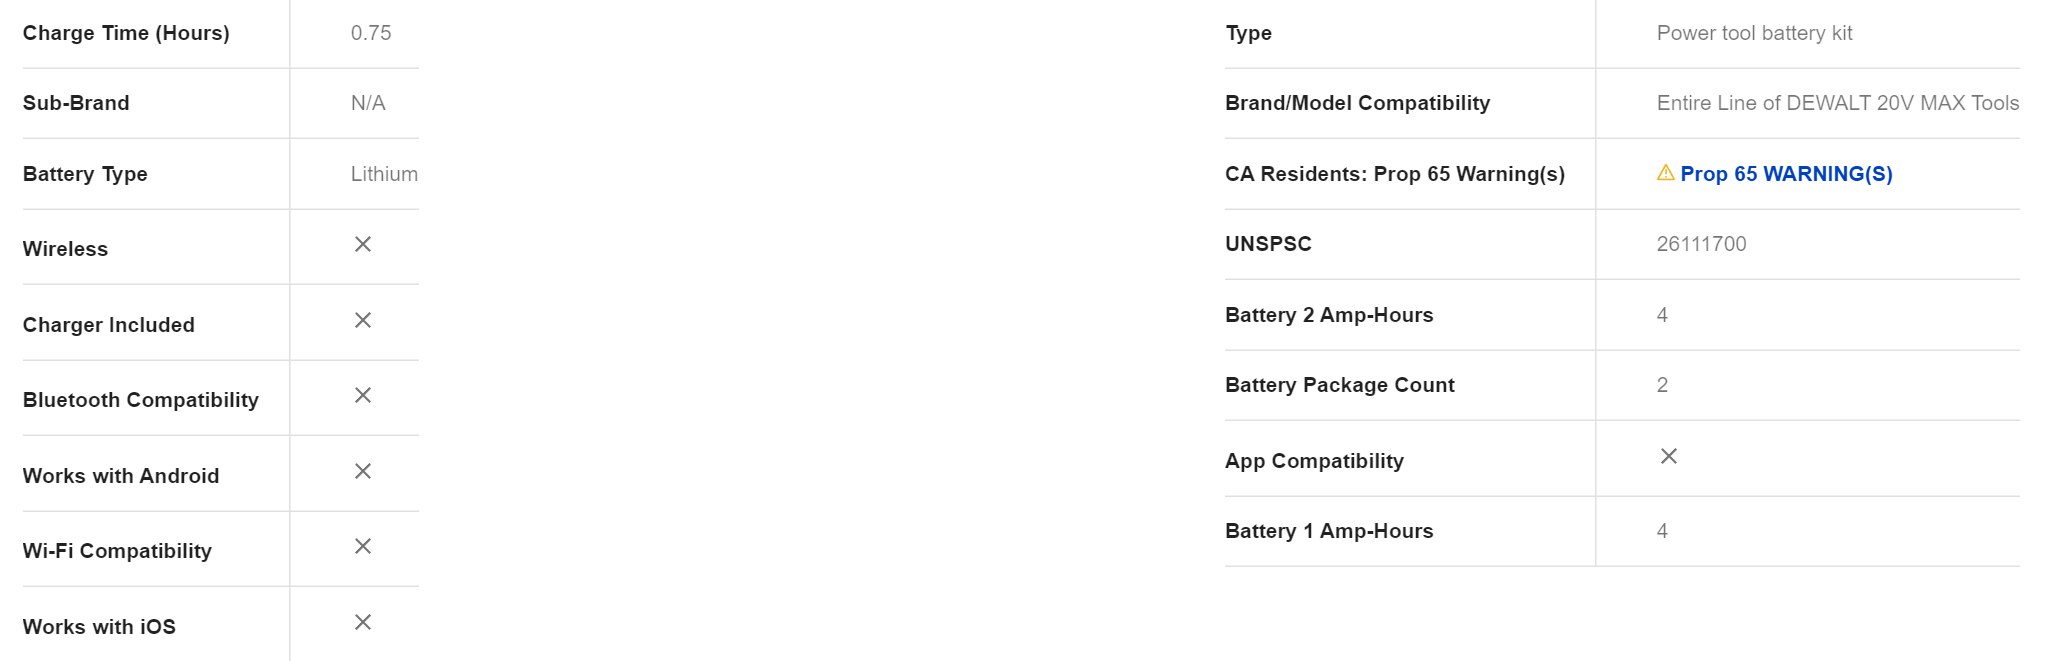Click the X icon for Bluetooth Compatibility
The height and width of the screenshot is (661, 2062).
tap(363, 396)
